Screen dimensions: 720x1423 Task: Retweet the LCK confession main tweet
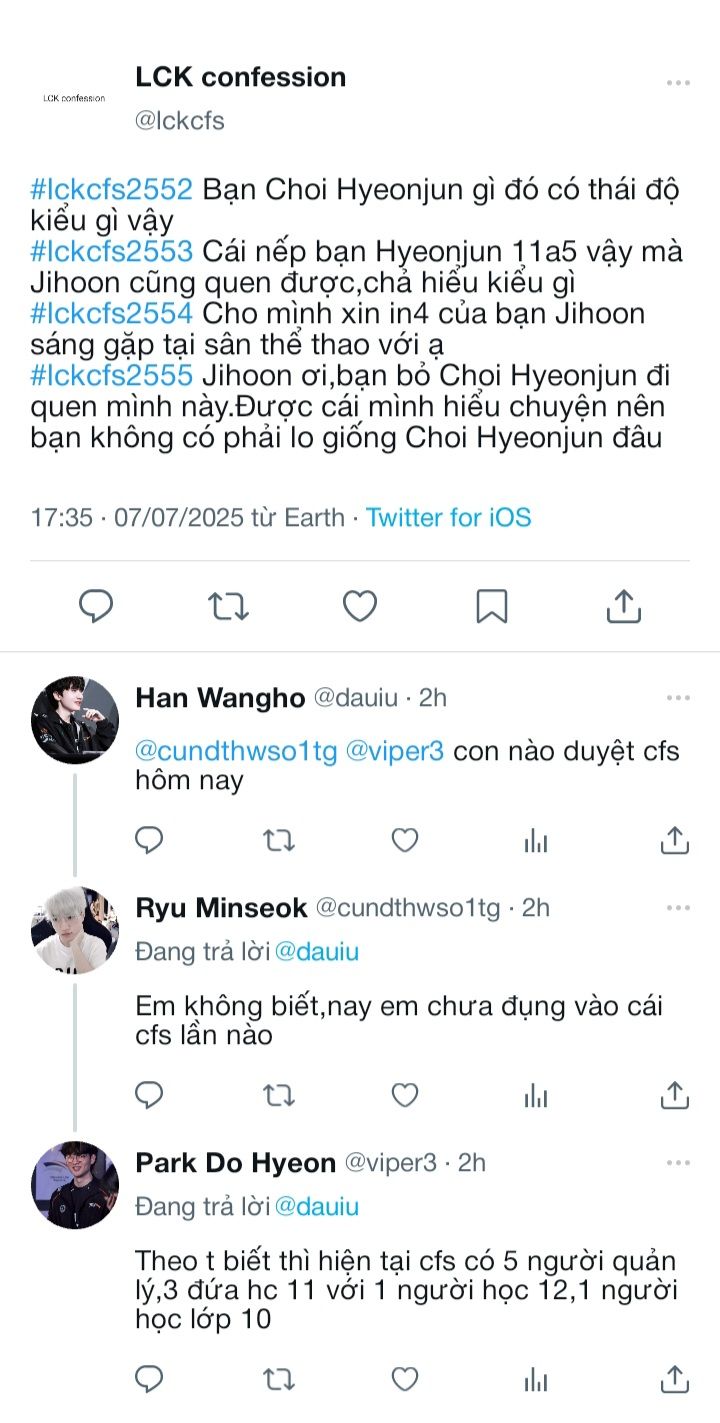pyautogui.click(x=228, y=606)
